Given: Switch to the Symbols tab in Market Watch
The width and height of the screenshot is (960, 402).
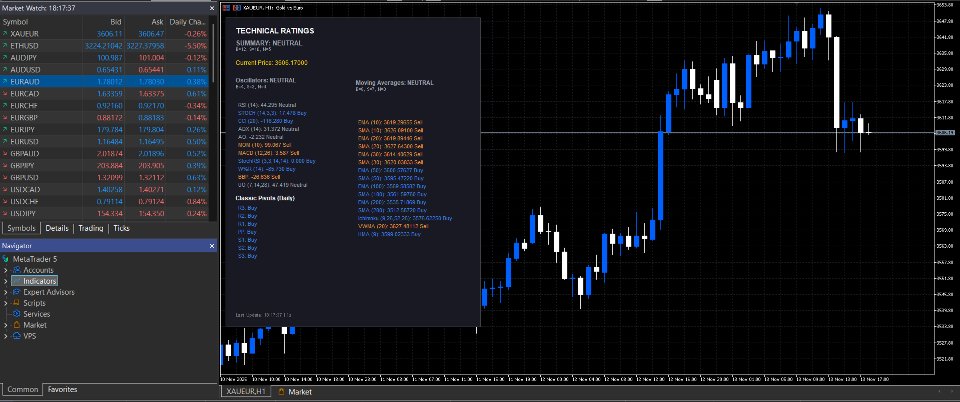Looking at the screenshot, I should [x=21, y=228].
